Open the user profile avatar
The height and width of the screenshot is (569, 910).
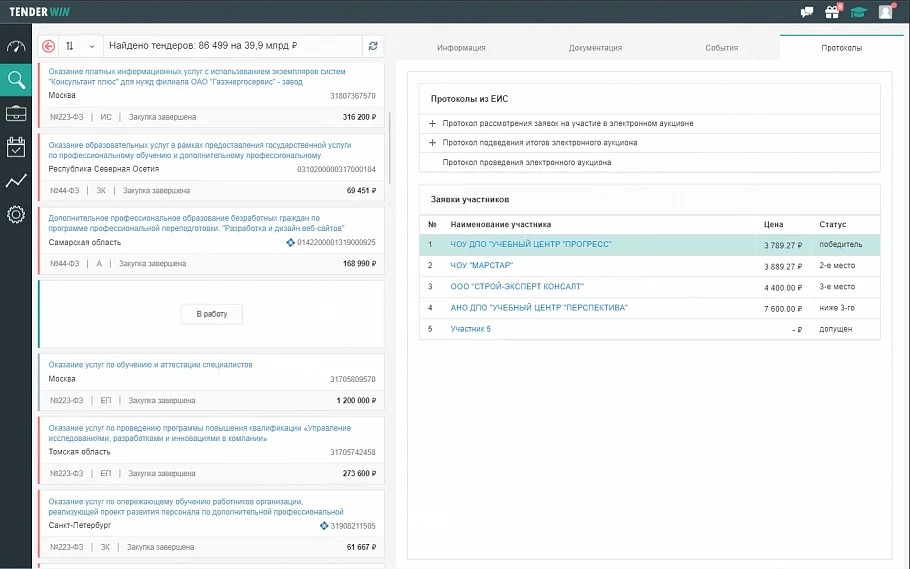coord(886,12)
